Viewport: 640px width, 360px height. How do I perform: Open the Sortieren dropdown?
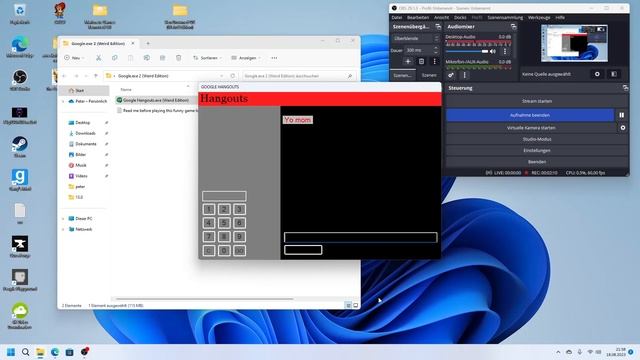207,58
